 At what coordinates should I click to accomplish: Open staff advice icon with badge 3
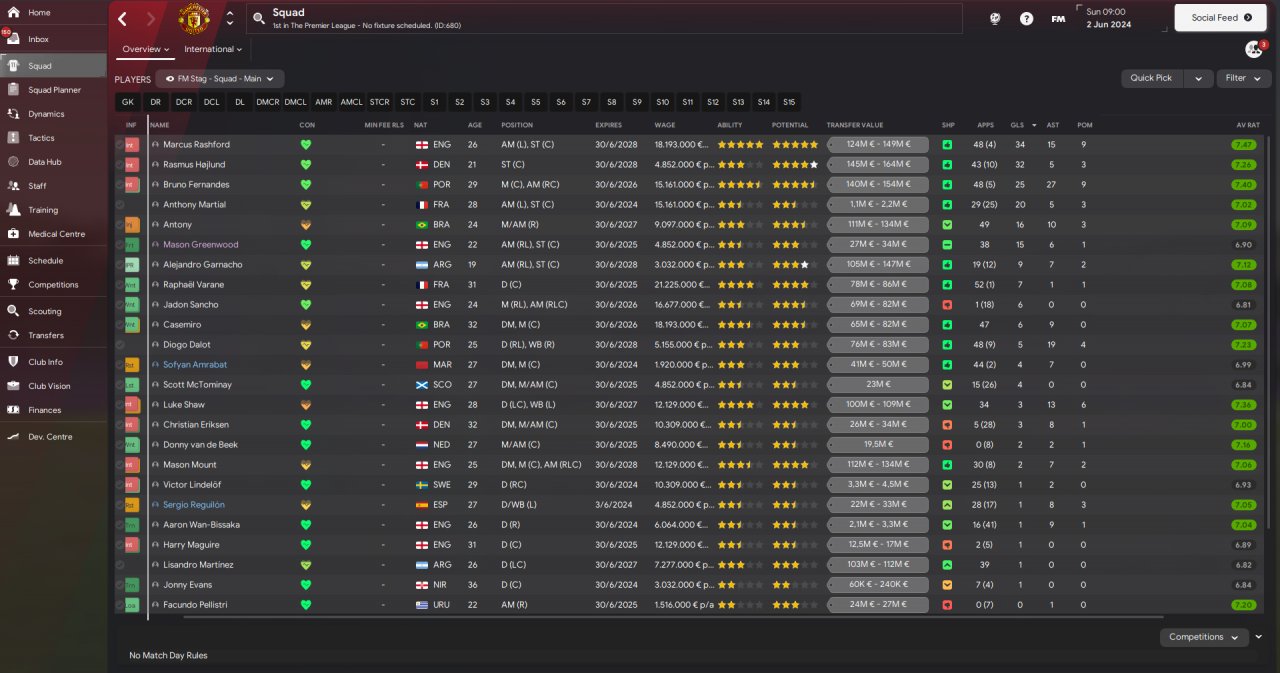[x=1254, y=49]
